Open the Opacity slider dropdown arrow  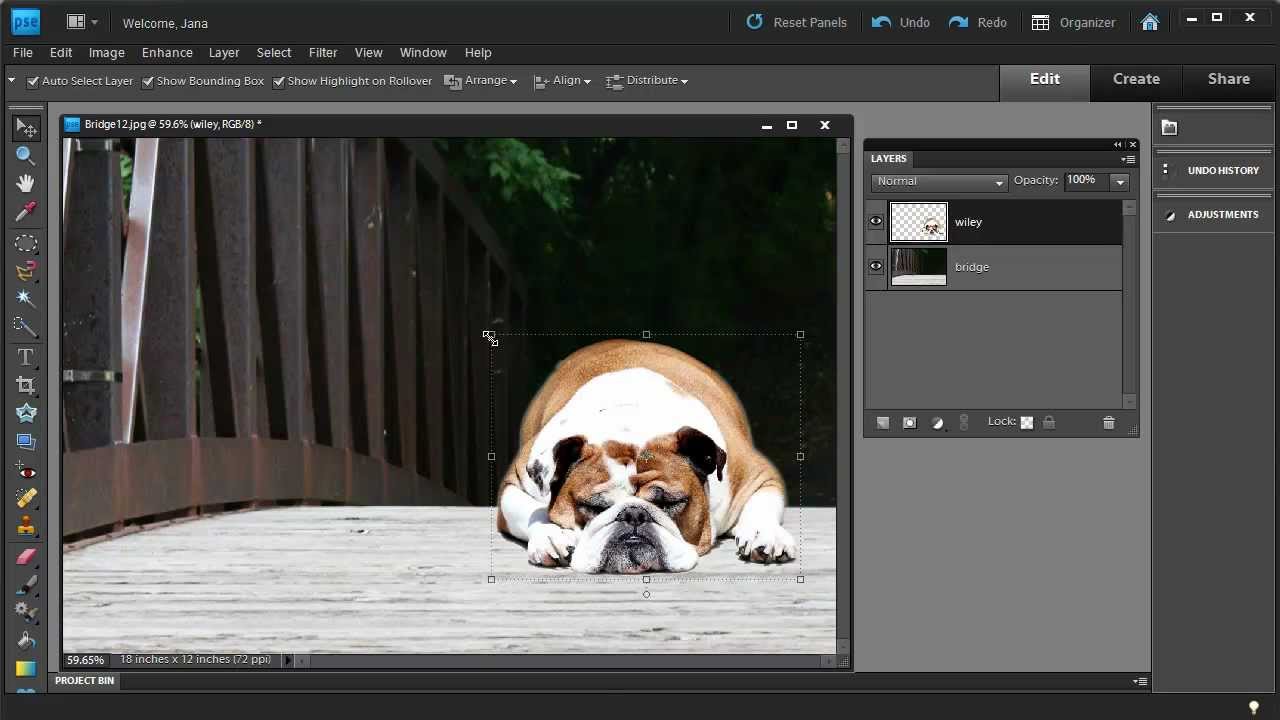(1120, 182)
